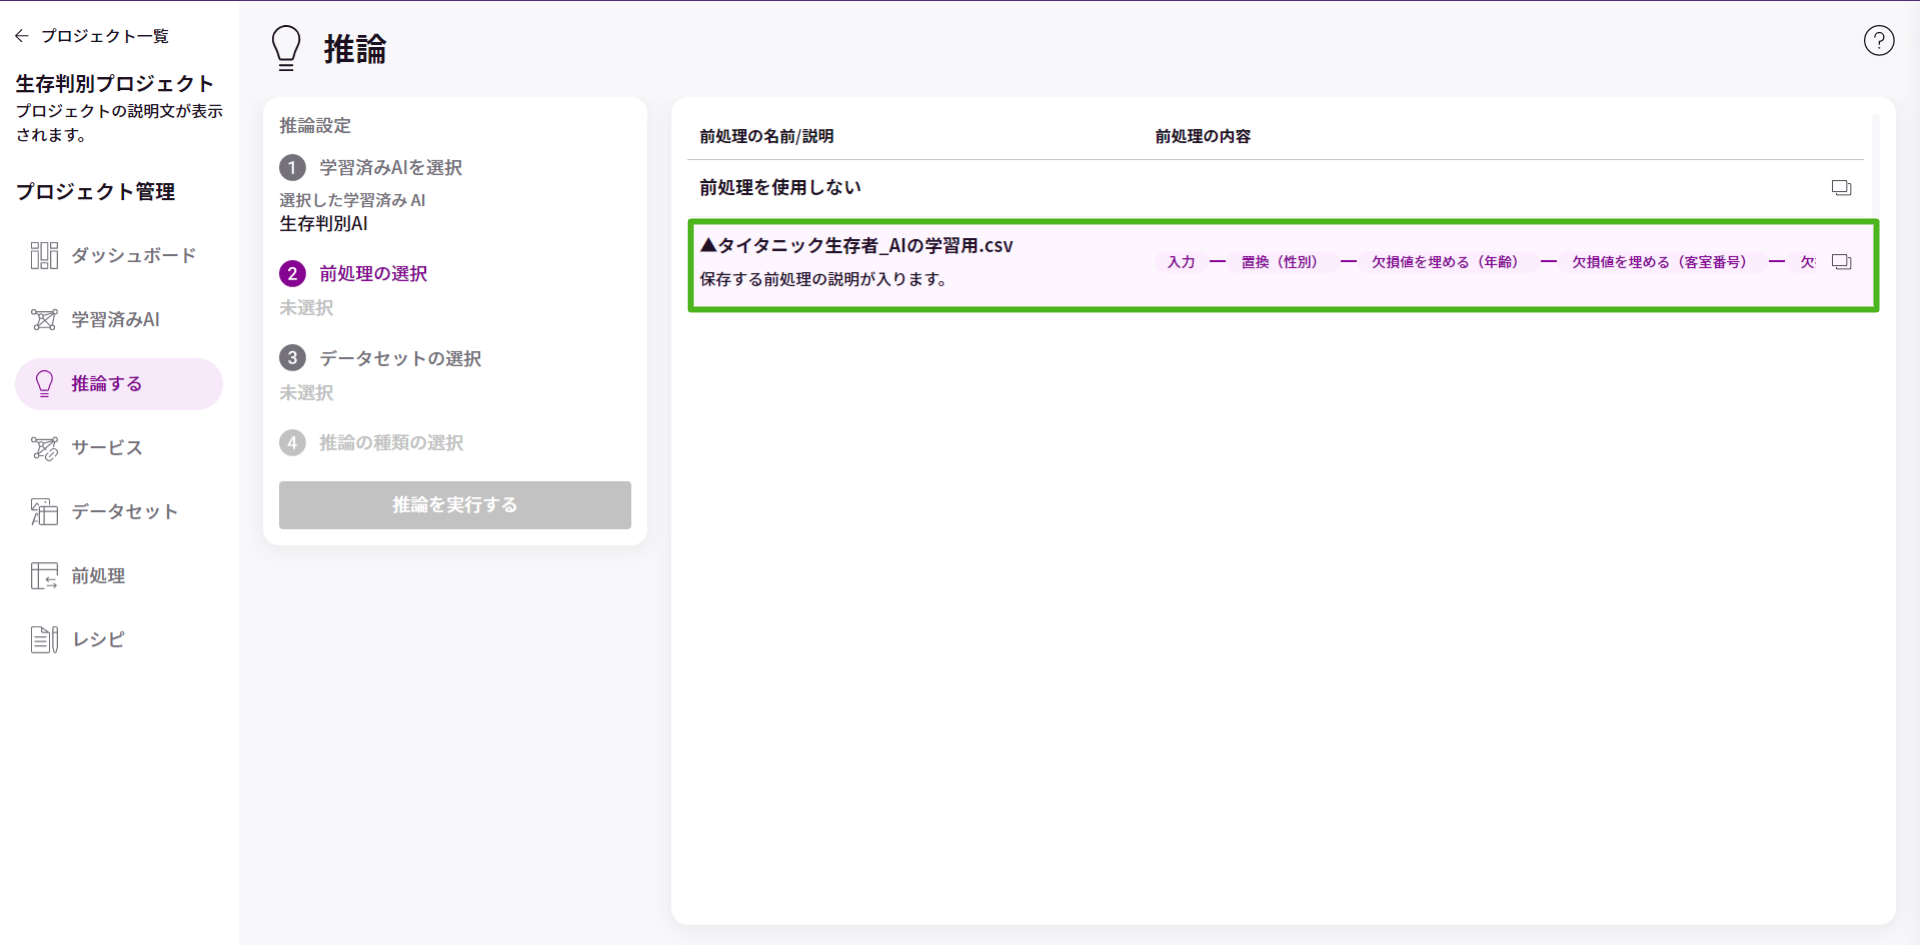Select step 4 推論の種類の選択
This screenshot has width=1920, height=945.
click(372, 443)
